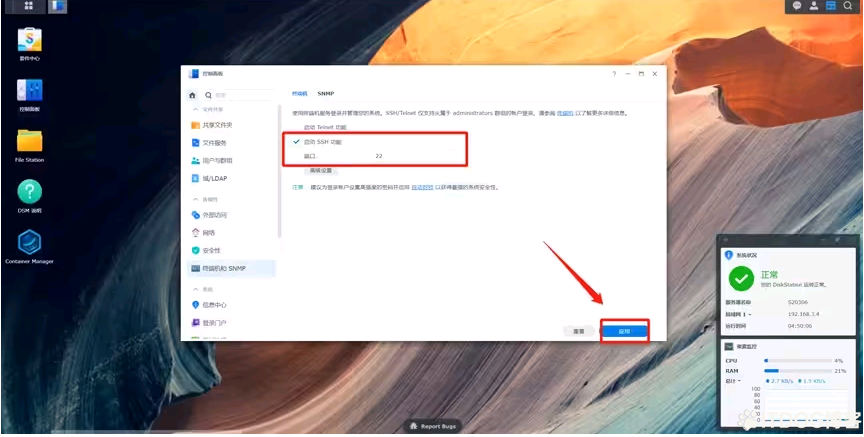Toggle the 启动 SSH 功能 checkbox
864x437 pixels.
[296, 142]
